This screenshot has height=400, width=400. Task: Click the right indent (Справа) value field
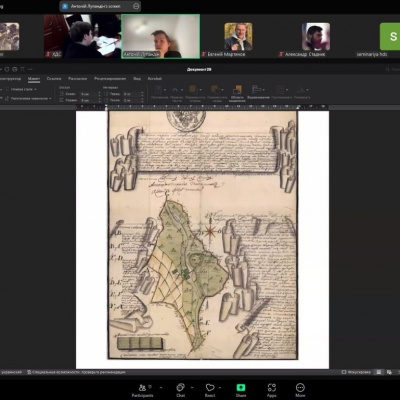pyautogui.click(x=89, y=100)
